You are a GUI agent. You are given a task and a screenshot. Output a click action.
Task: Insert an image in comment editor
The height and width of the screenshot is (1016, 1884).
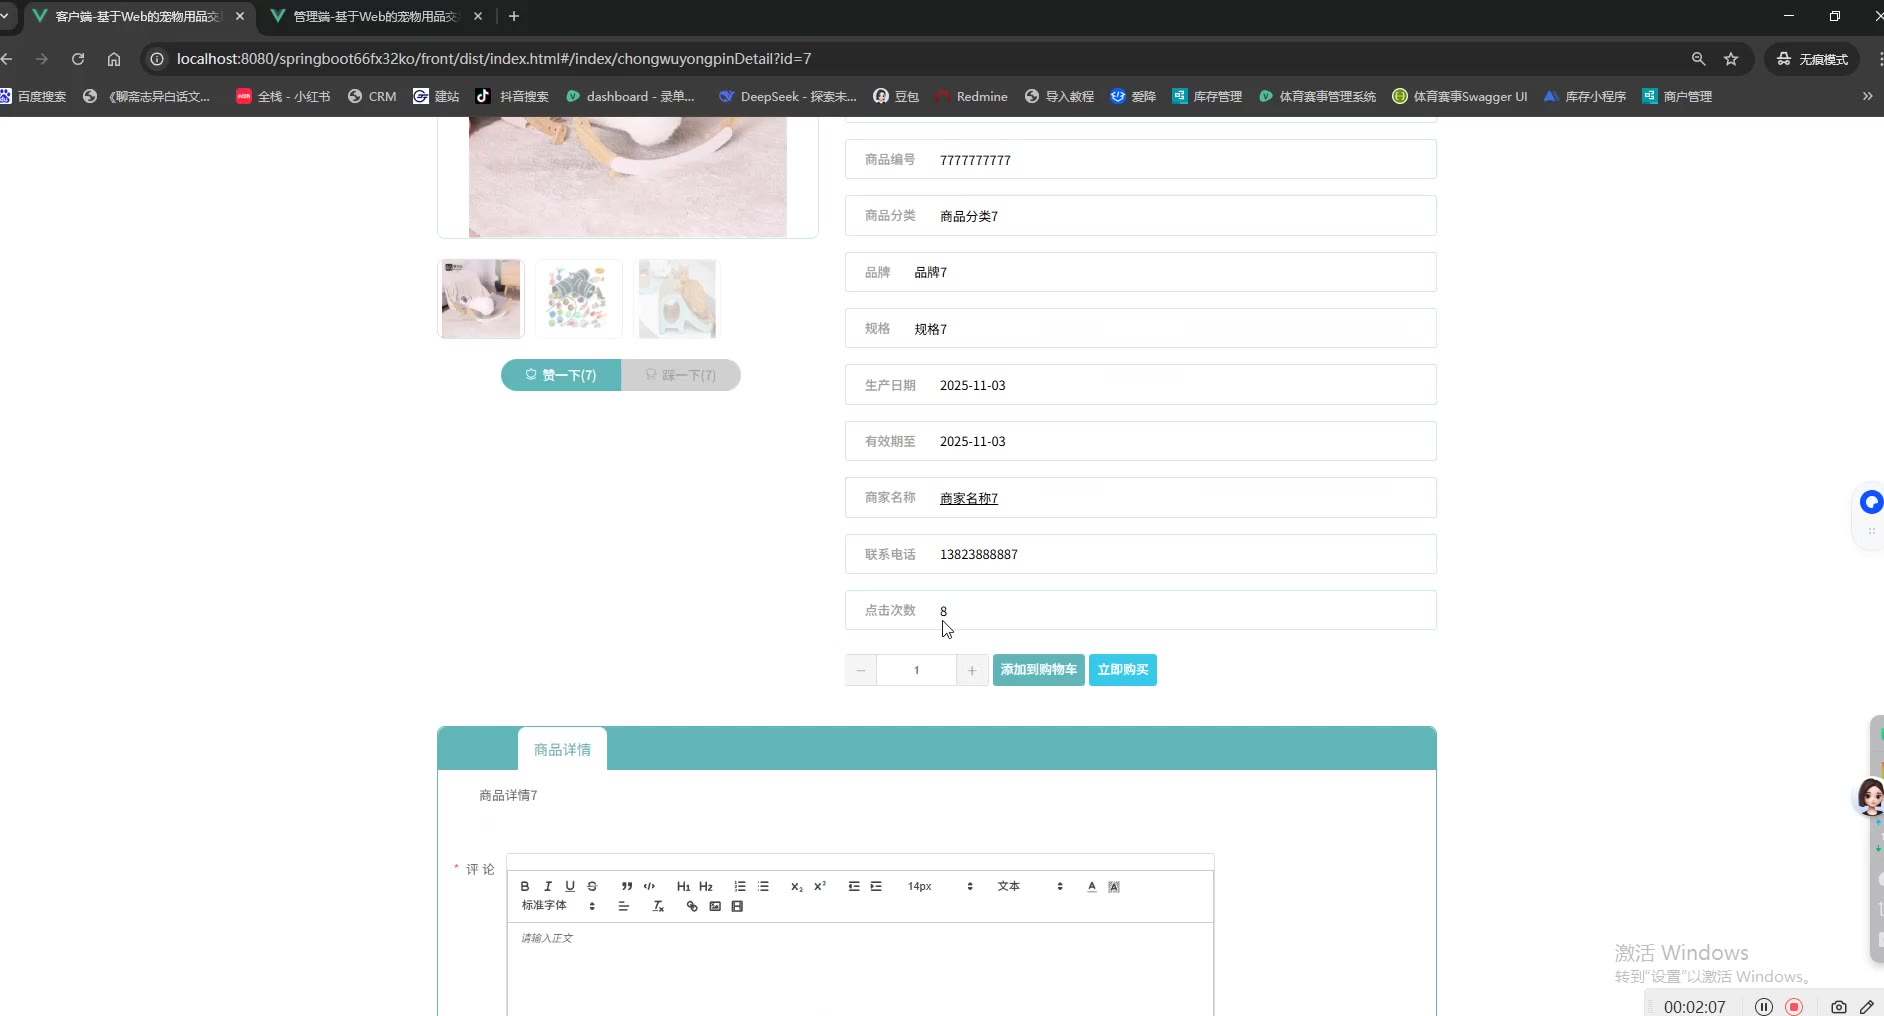(715, 906)
